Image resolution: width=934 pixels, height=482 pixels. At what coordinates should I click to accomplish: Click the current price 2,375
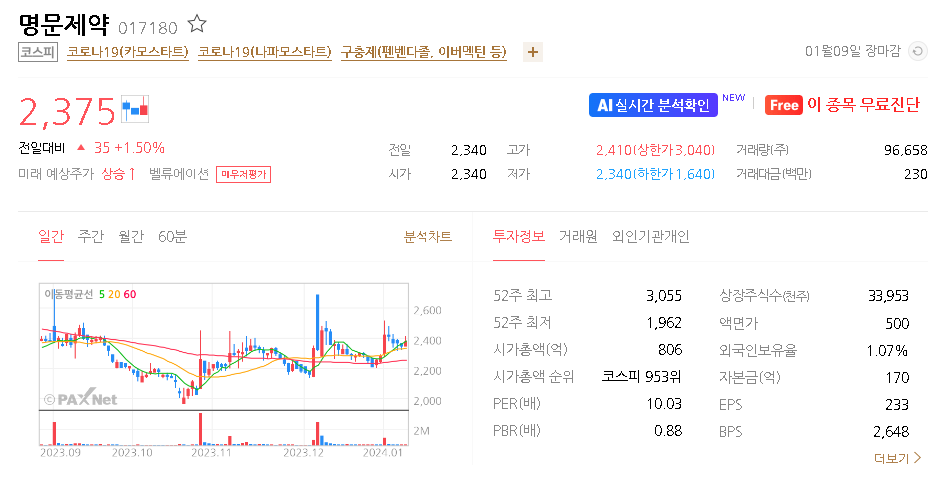tap(67, 111)
